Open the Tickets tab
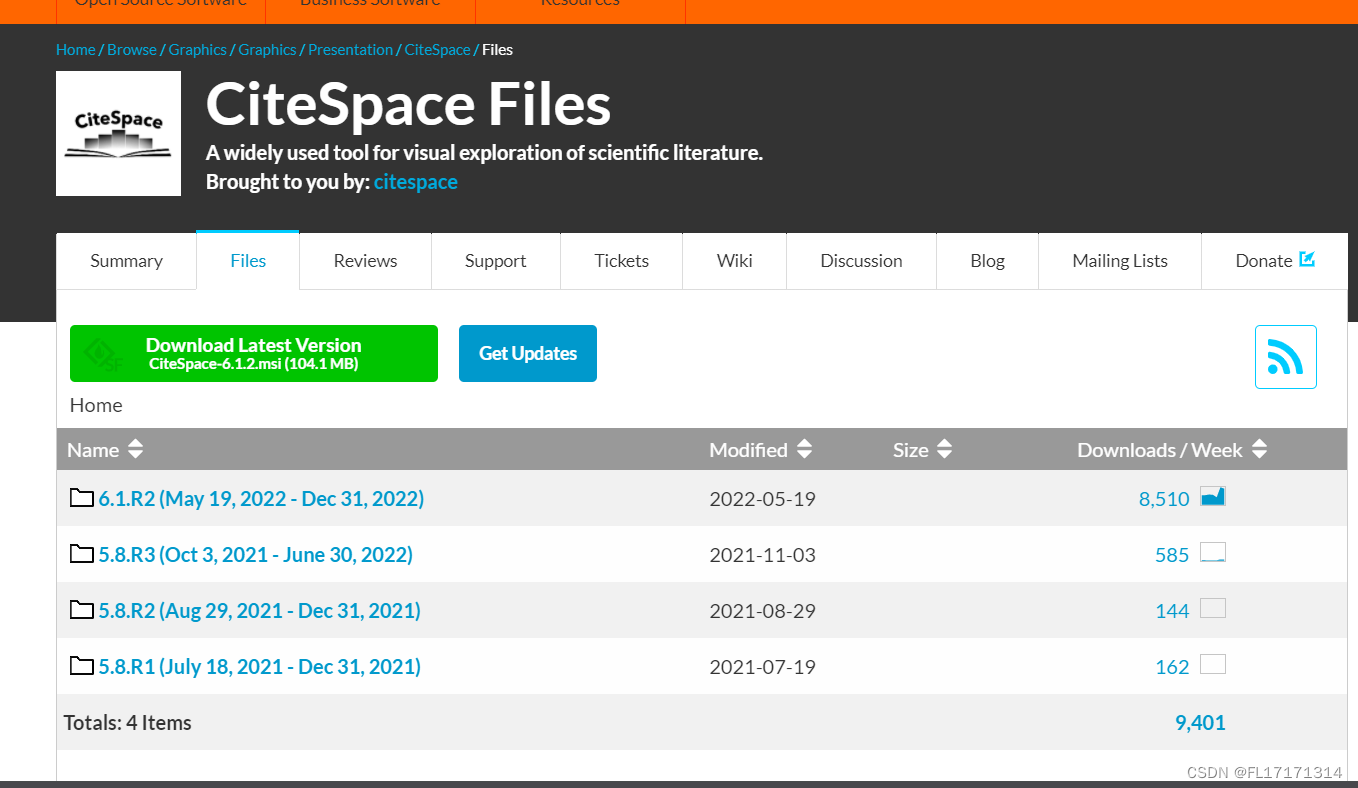 621,261
